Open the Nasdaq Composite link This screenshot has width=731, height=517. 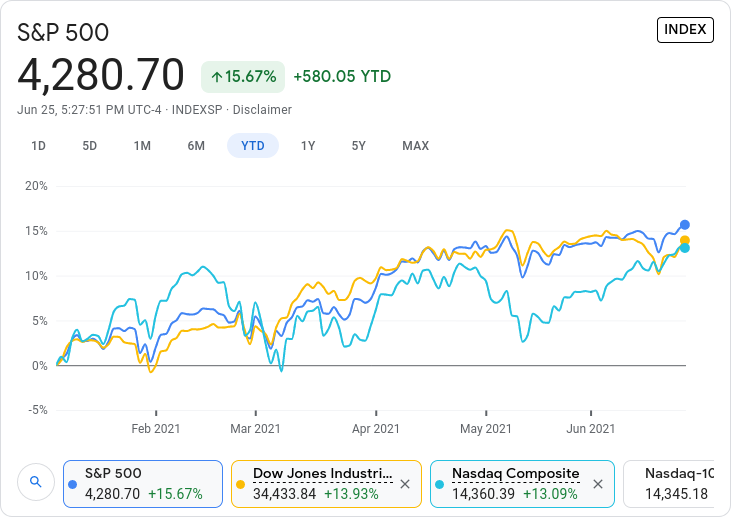point(516,474)
